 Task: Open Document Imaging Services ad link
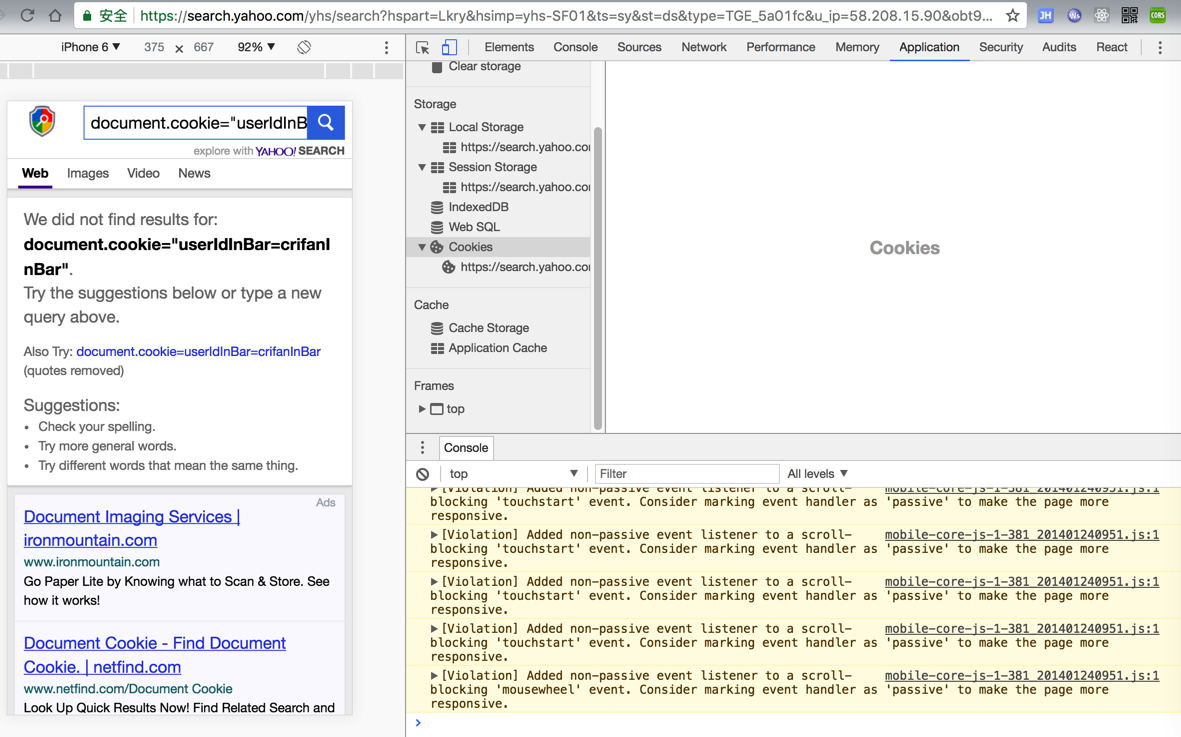pyautogui.click(x=132, y=528)
